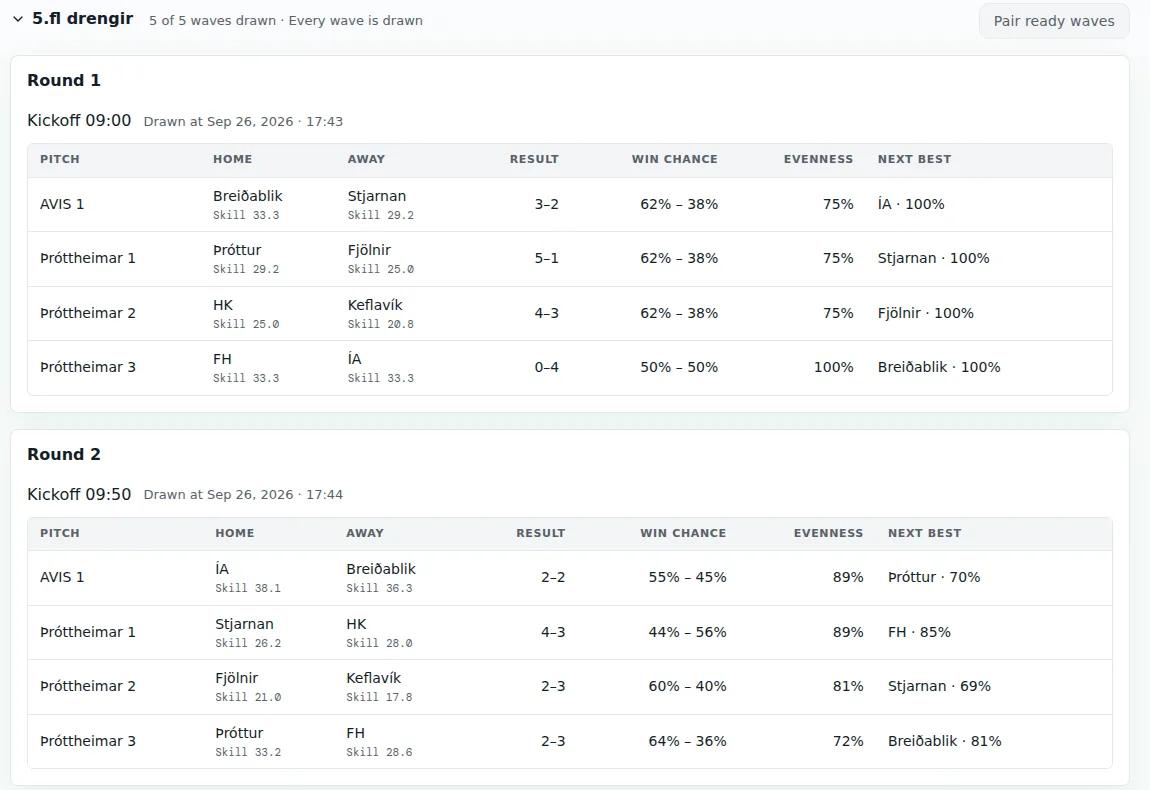Click the Pair ready waves button

pos(1053,21)
